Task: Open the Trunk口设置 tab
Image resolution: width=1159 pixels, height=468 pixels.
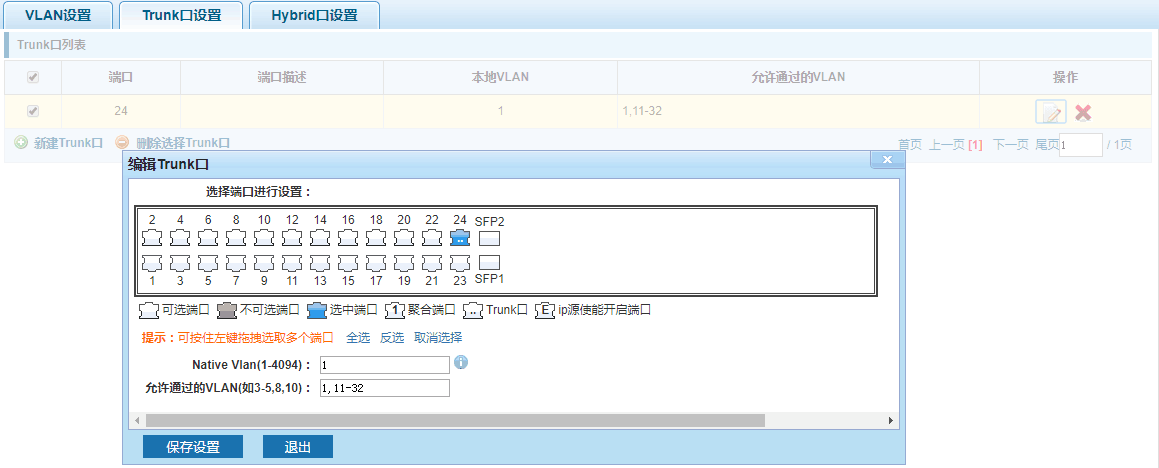Action: 181,16
